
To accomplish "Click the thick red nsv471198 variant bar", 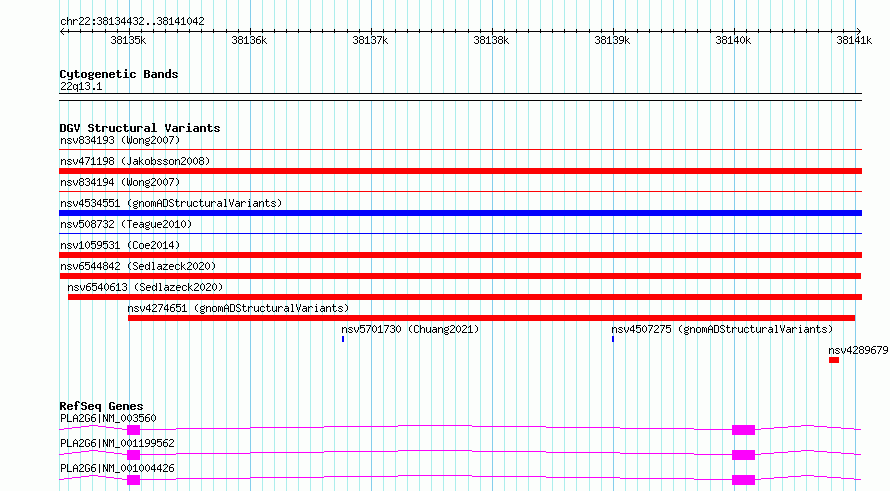I will click(x=460, y=171).
